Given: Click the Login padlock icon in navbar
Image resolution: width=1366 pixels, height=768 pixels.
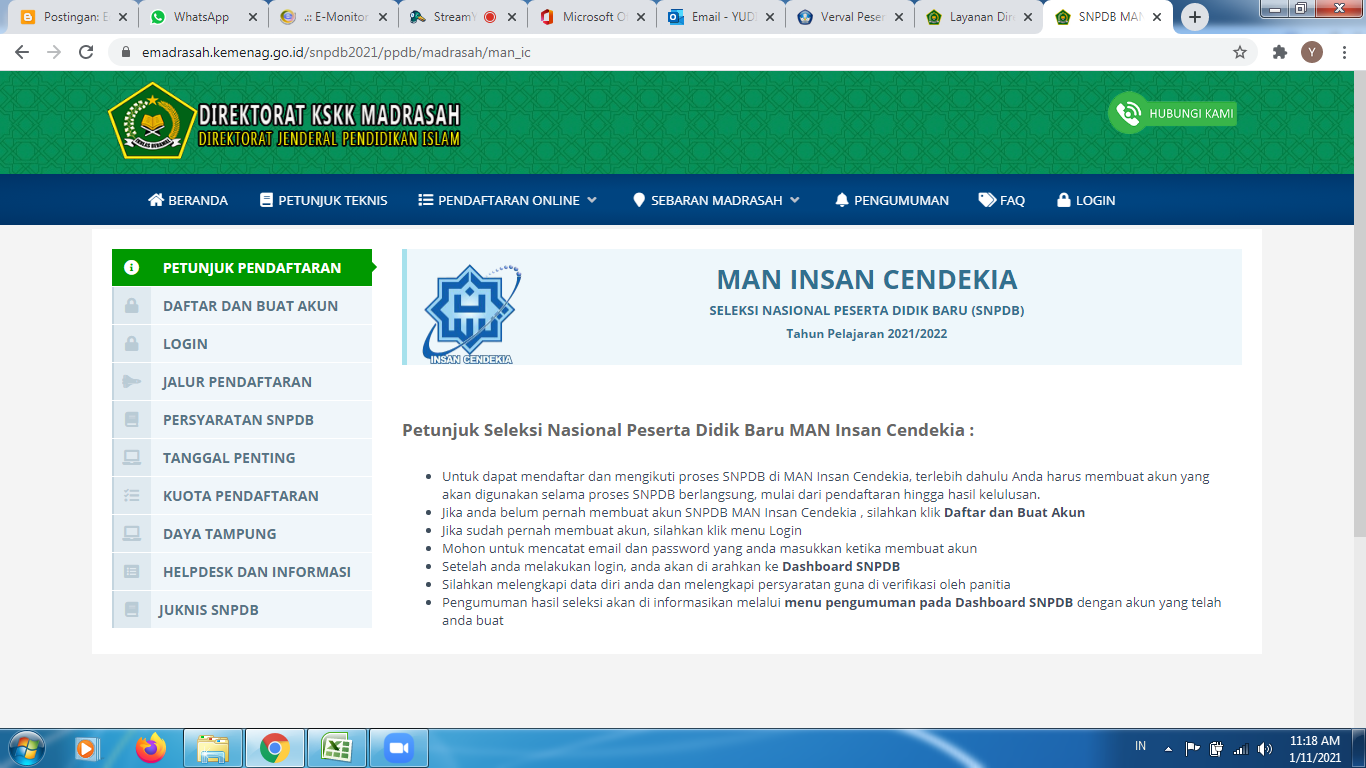Looking at the screenshot, I should (x=1064, y=200).
